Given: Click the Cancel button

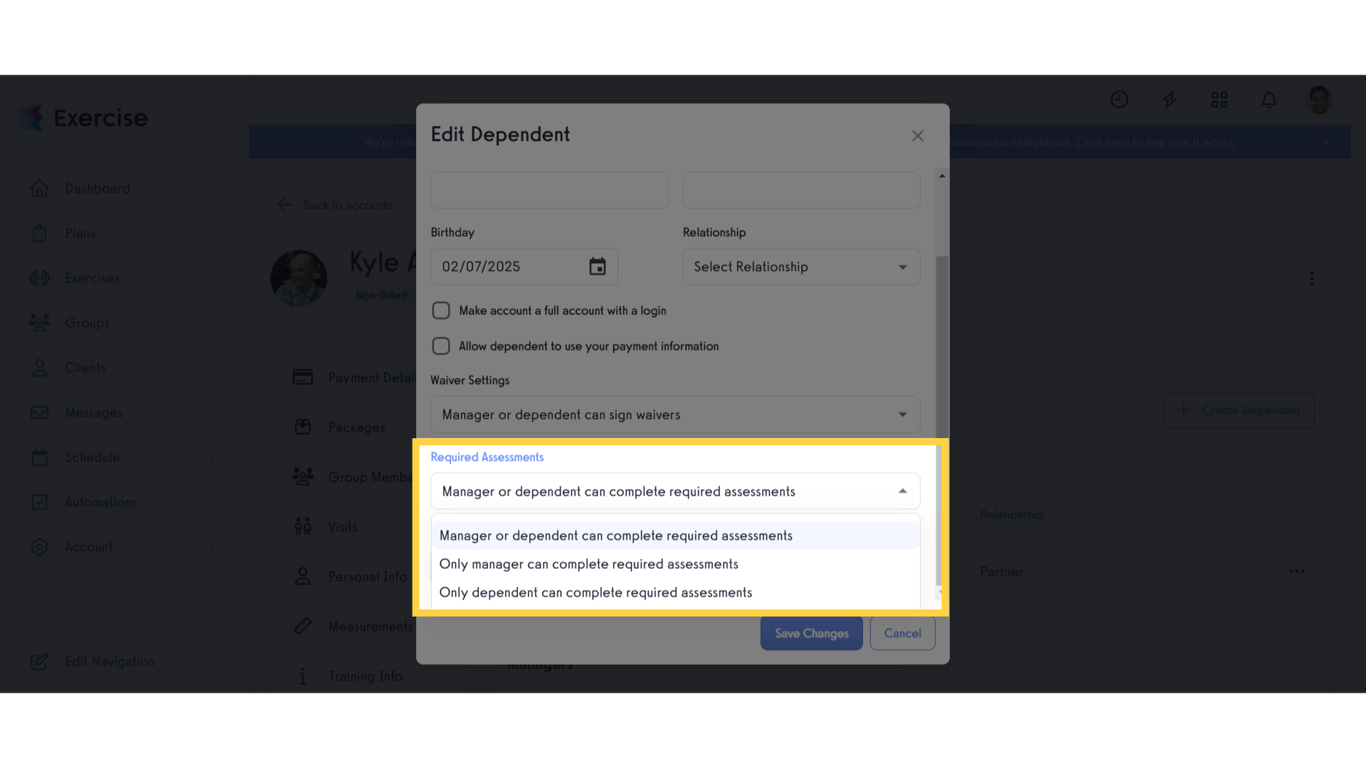Looking at the screenshot, I should tap(902, 633).
